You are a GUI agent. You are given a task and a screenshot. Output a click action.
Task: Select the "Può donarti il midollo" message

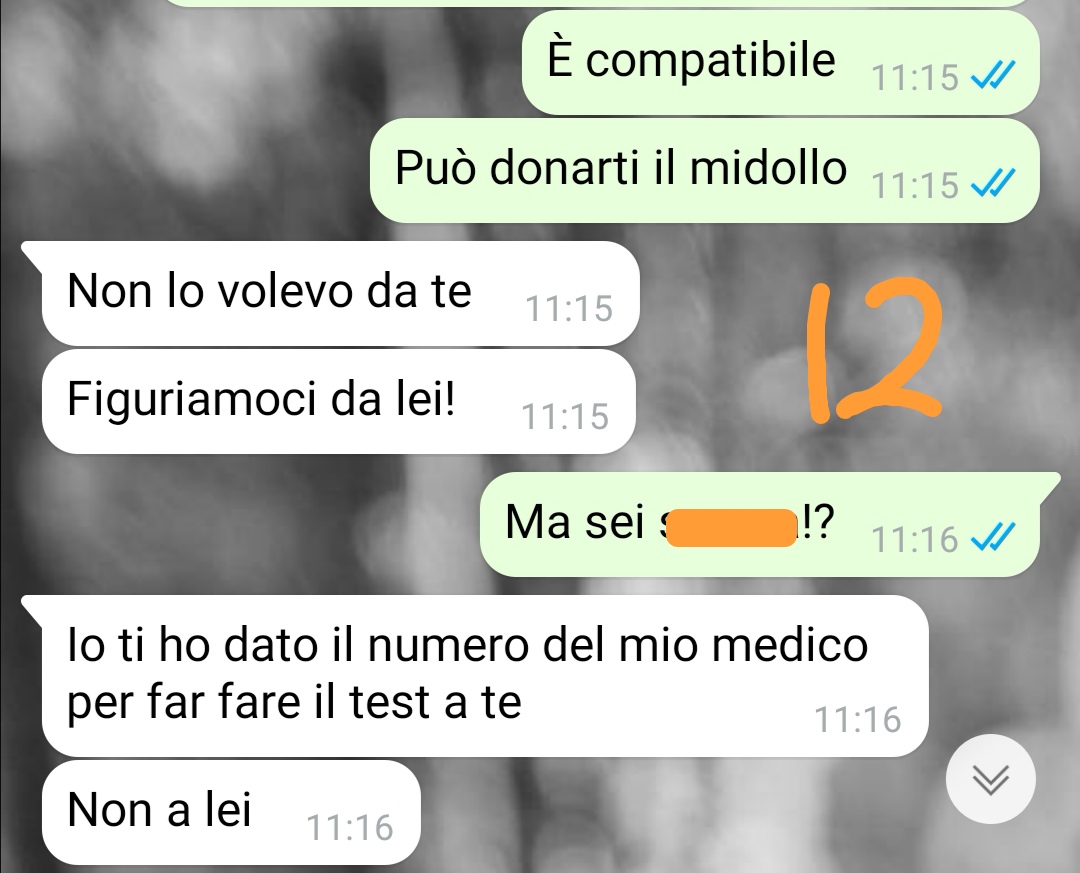pos(705,170)
